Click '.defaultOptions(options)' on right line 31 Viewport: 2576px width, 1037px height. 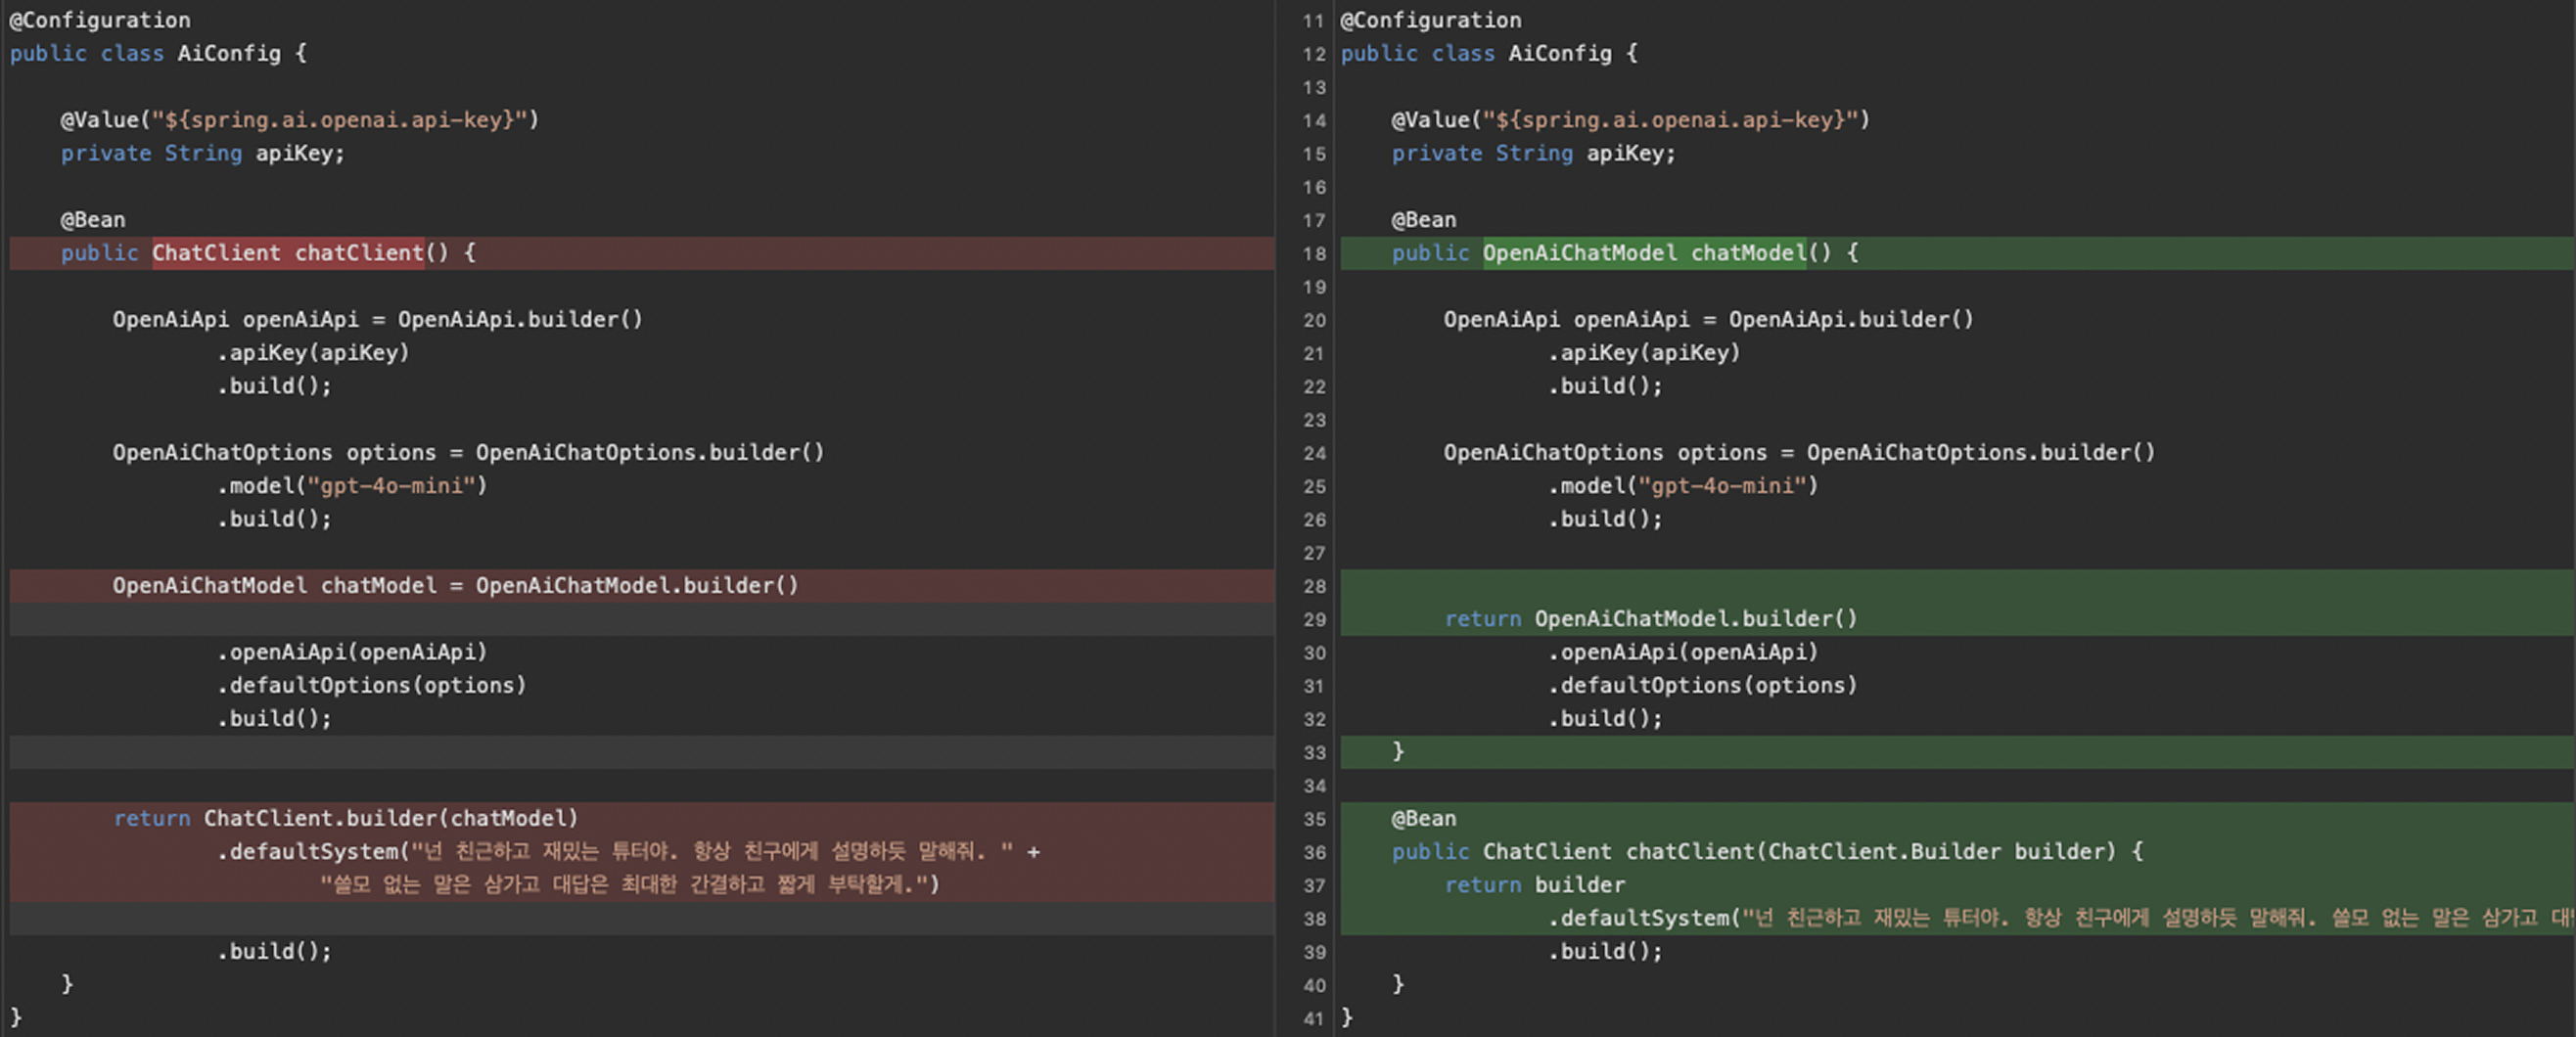click(1703, 686)
